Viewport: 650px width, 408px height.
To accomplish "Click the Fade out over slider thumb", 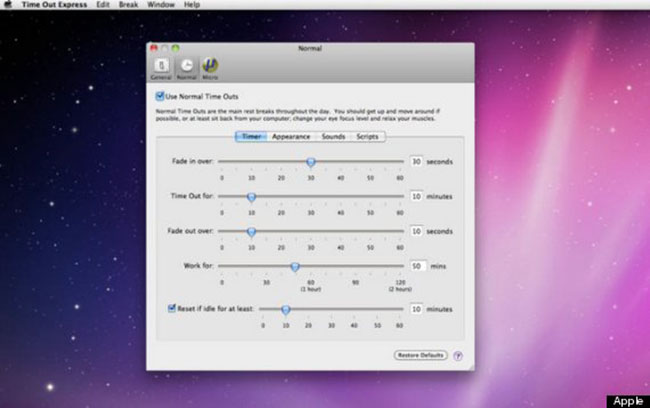I will pos(251,232).
